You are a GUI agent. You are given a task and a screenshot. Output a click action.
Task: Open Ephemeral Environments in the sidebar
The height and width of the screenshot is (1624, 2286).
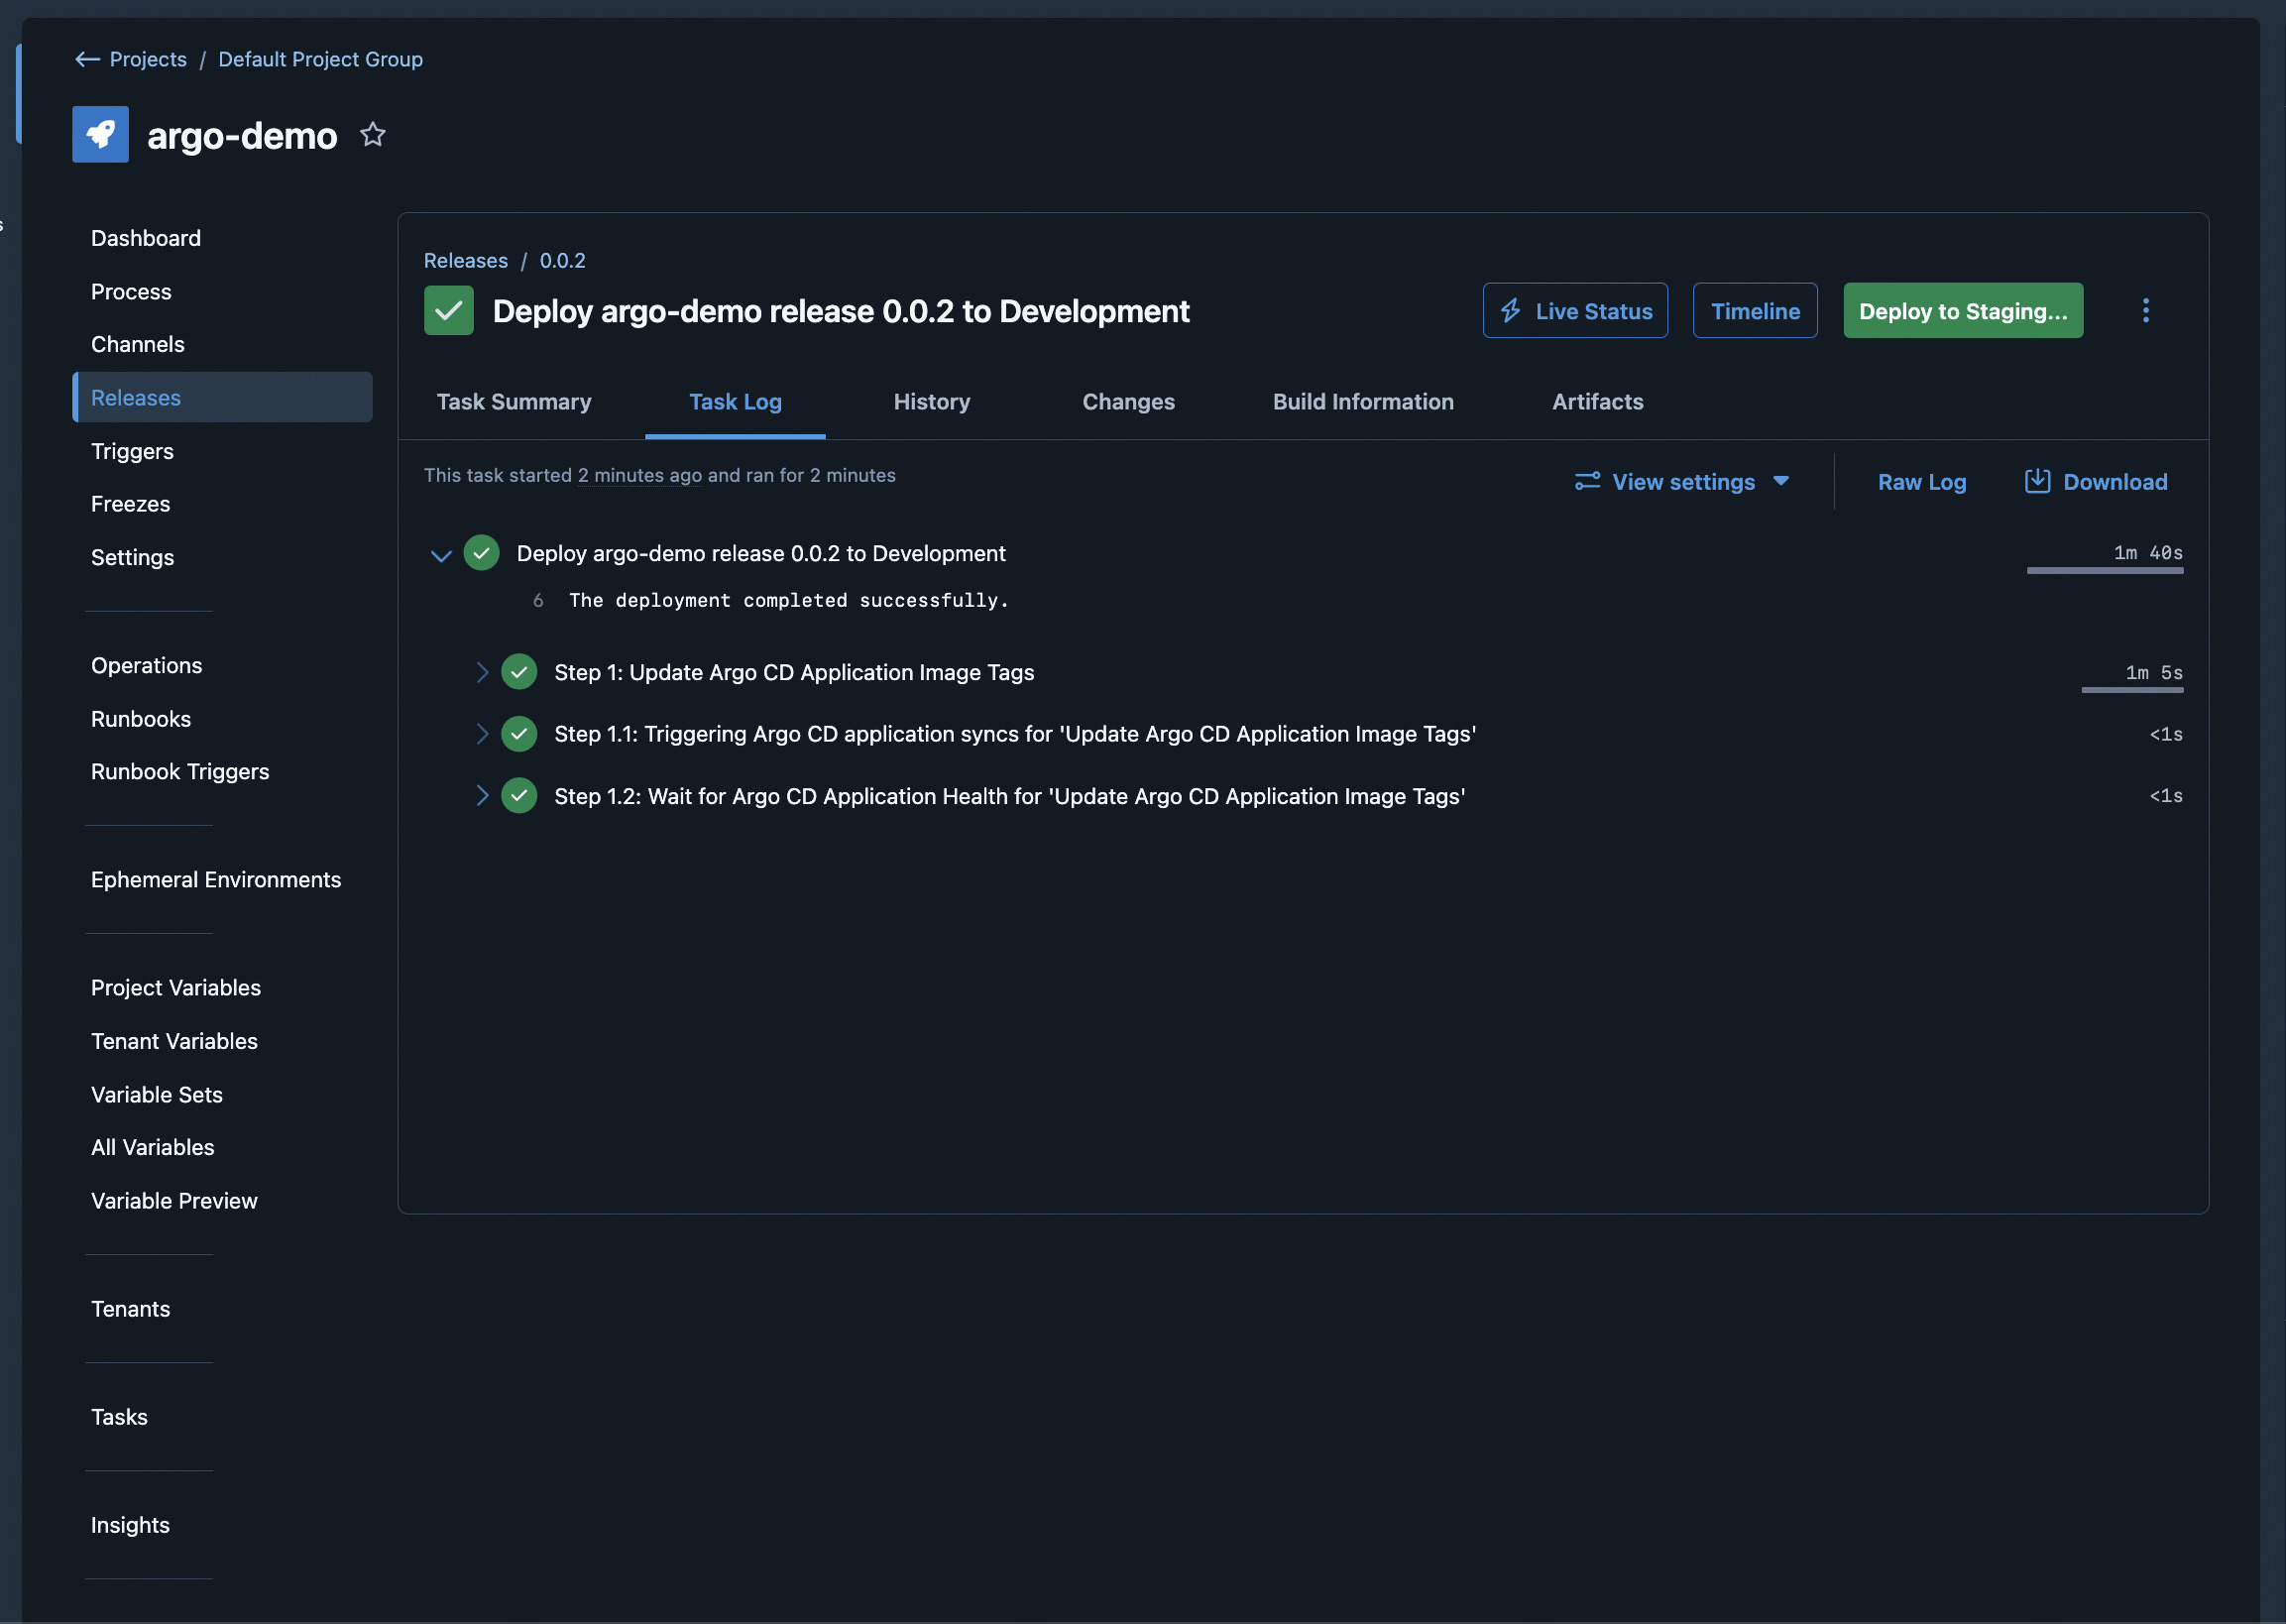click(x=216, y=879)
